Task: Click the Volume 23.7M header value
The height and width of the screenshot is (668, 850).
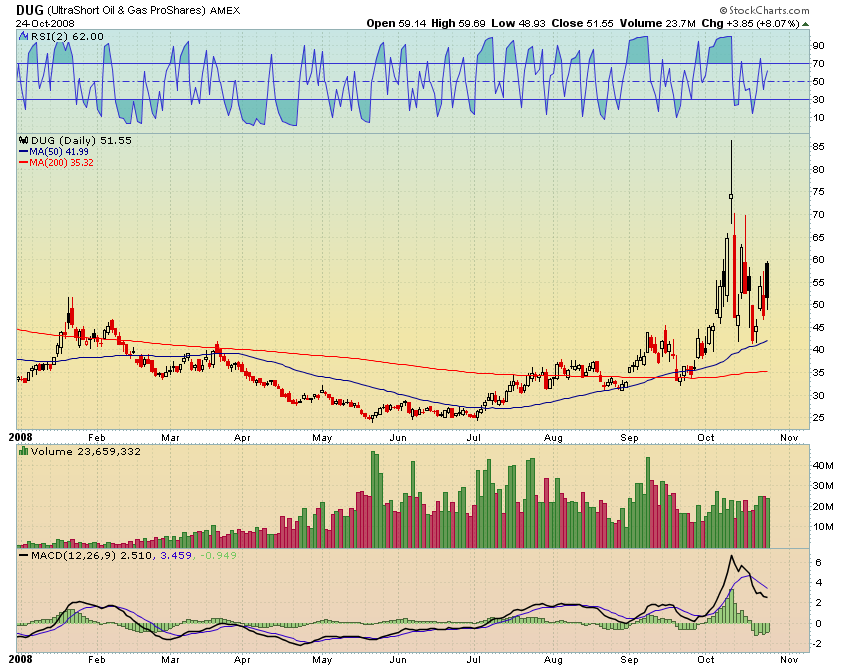Action: tap(657, 23)
